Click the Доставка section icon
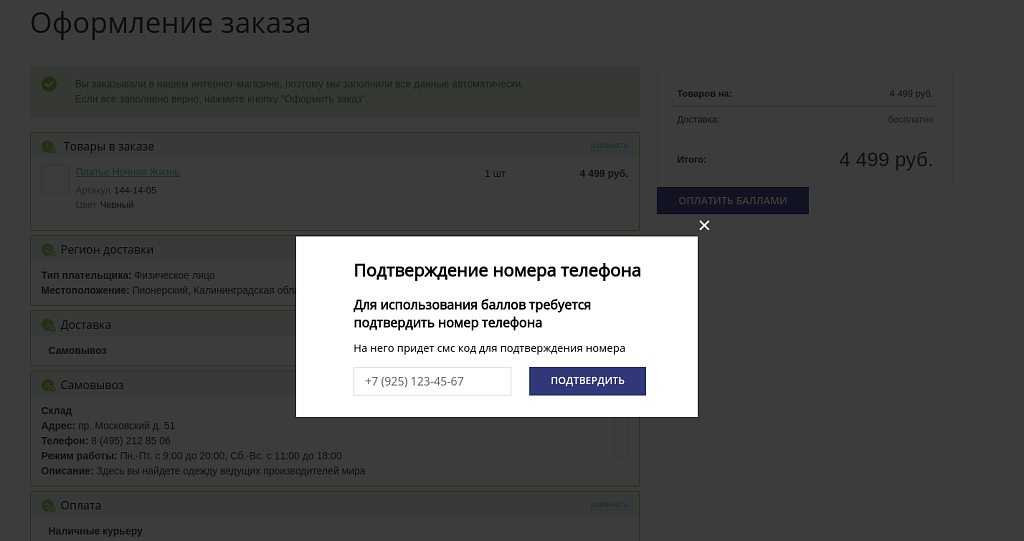Screen dimensions: 1024x541 coord(48,325)
